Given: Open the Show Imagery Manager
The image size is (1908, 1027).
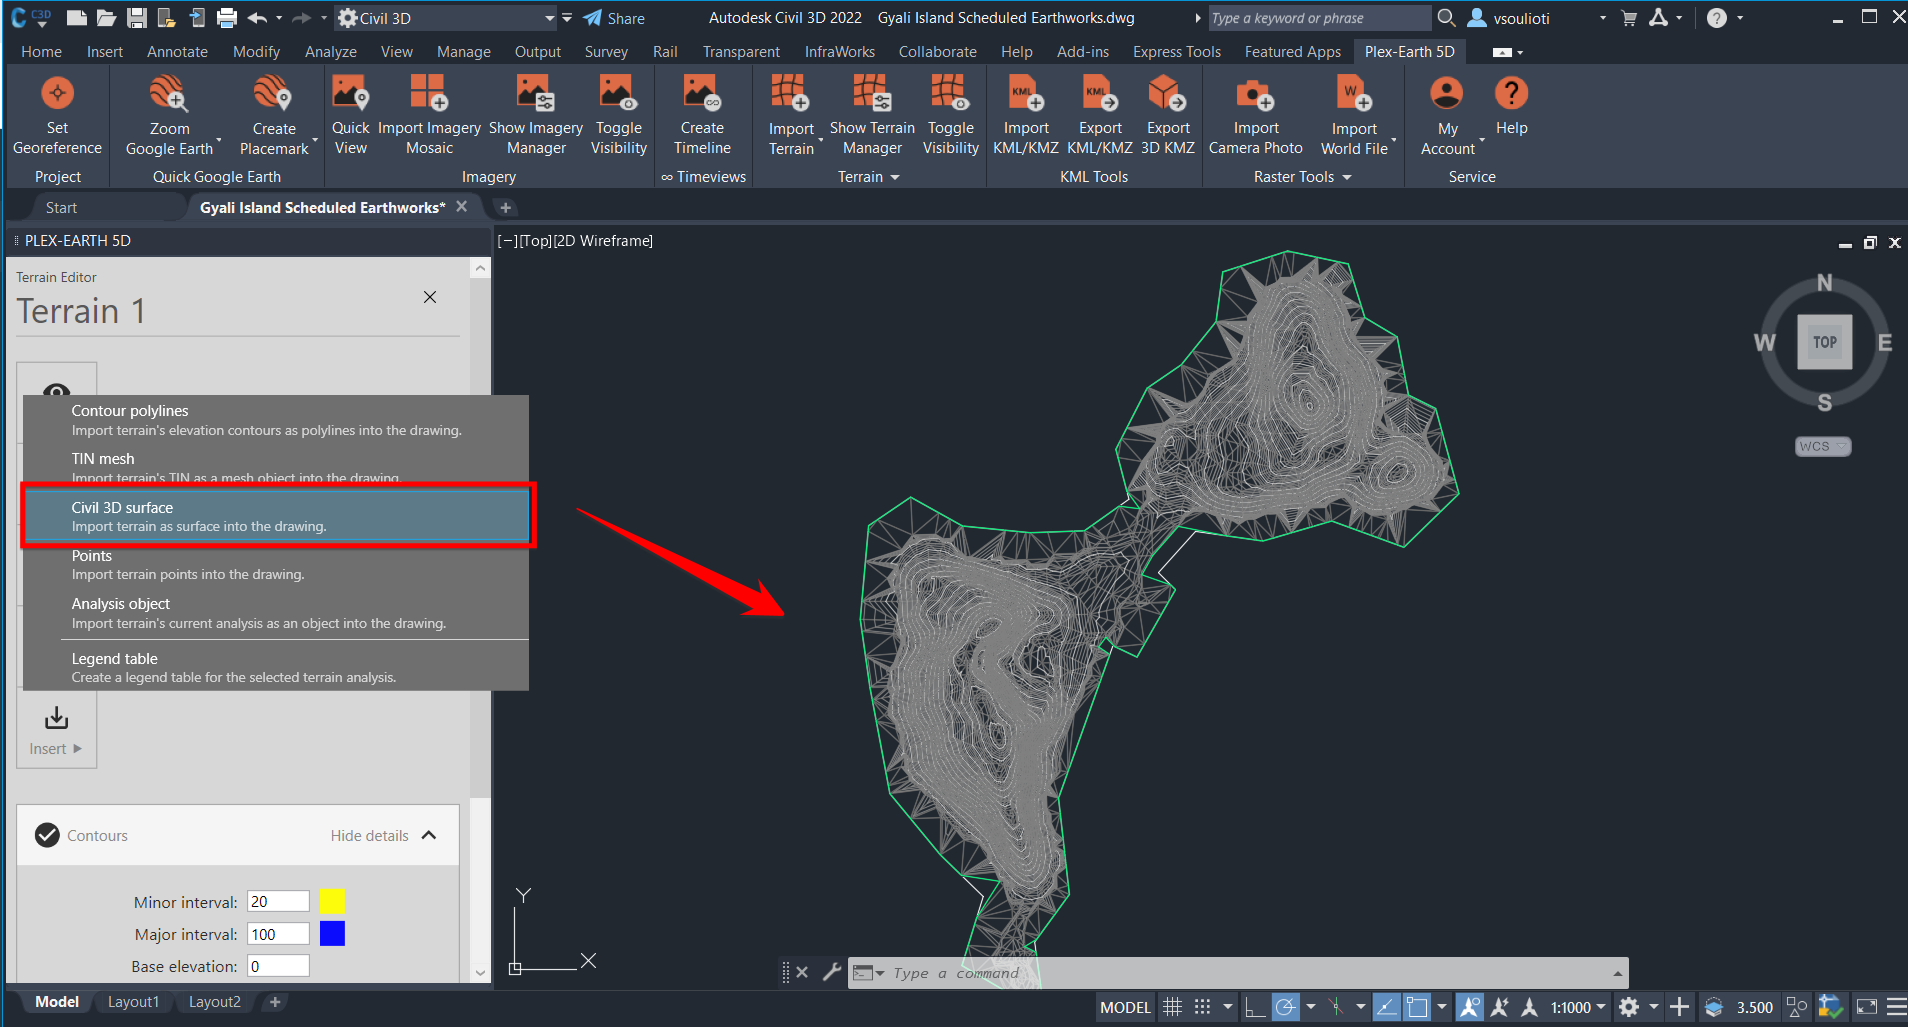Looking at the screenshot, I should [536, 112].
